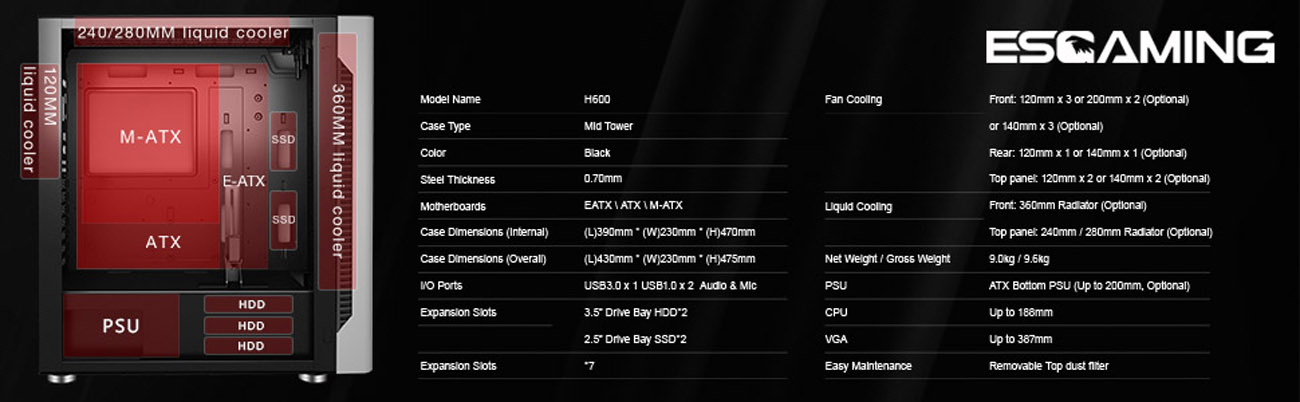The width and height of the screenshot is (1300, 402).
Task: Click the 'Front: 360mm Radiator (Optional)' value
Action: [1067, 206]
